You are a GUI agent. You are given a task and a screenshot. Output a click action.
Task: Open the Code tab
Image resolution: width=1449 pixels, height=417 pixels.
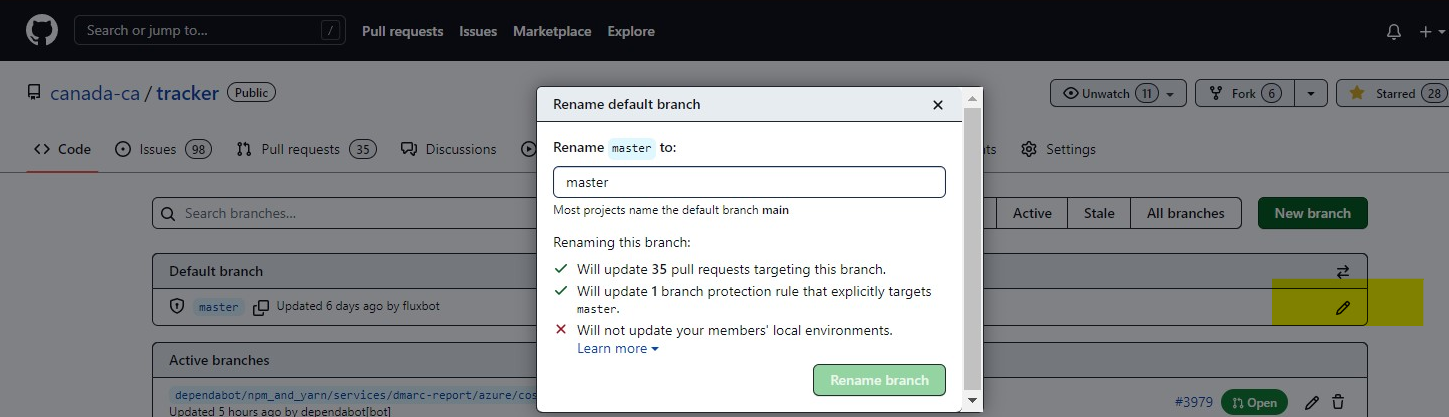[x=62, y=149]
